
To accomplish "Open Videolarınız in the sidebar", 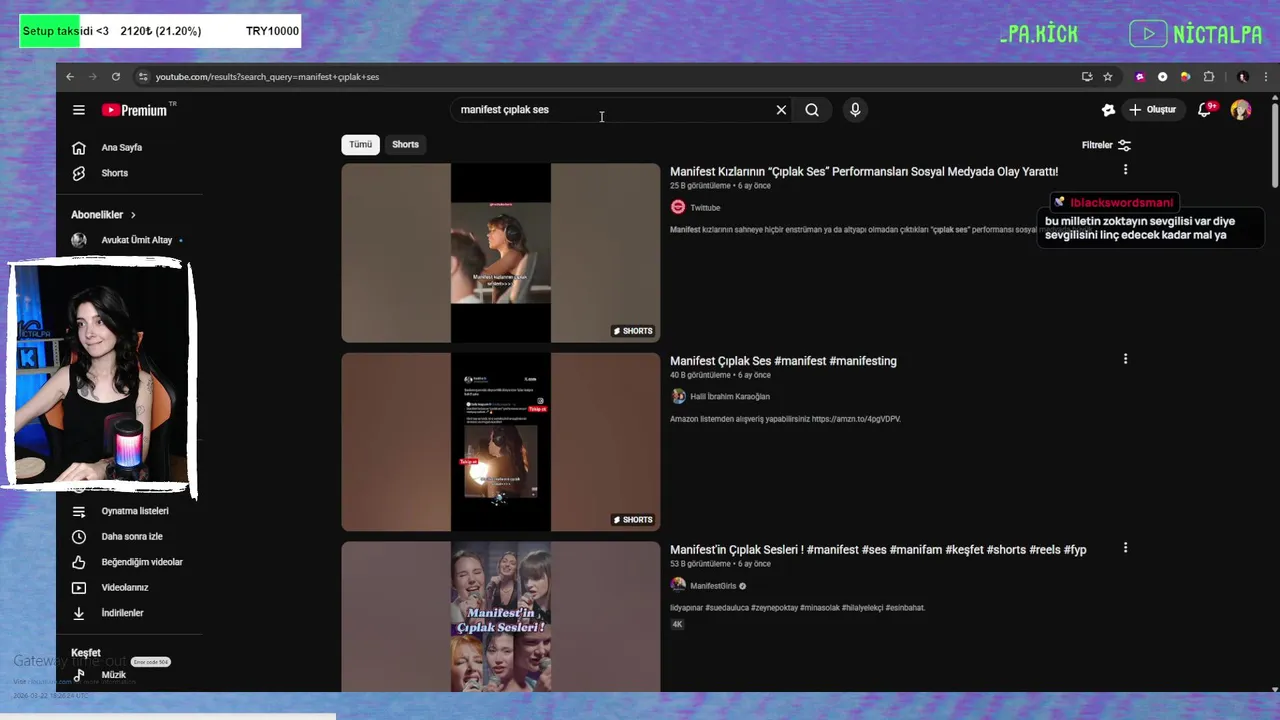I will pyautogui.click(x=124, y=588).
